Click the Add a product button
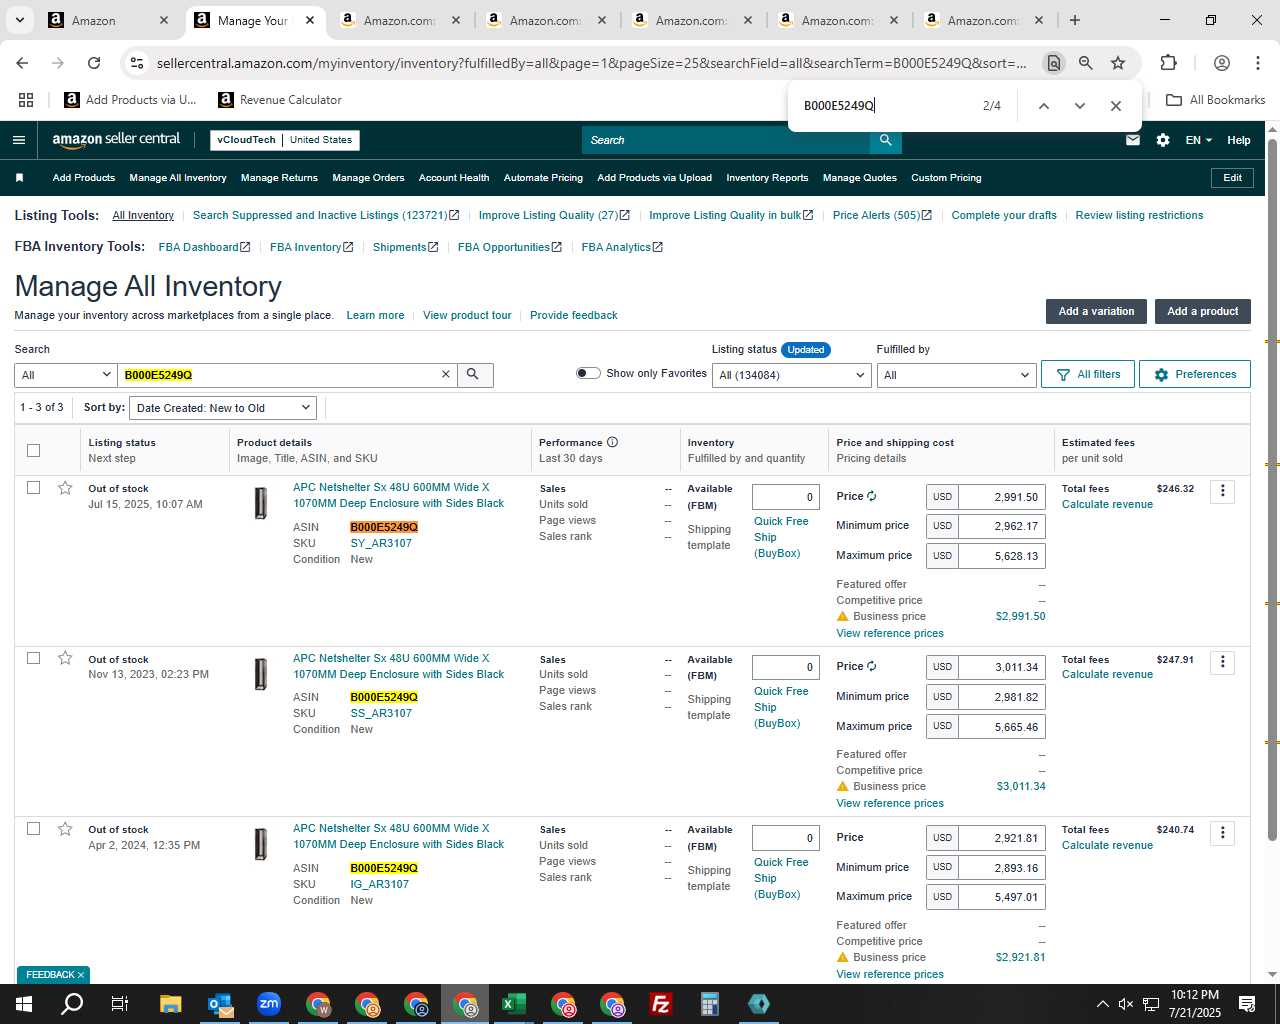The width and height of the screenshot is (1280, 1024). pos(1202,311)
